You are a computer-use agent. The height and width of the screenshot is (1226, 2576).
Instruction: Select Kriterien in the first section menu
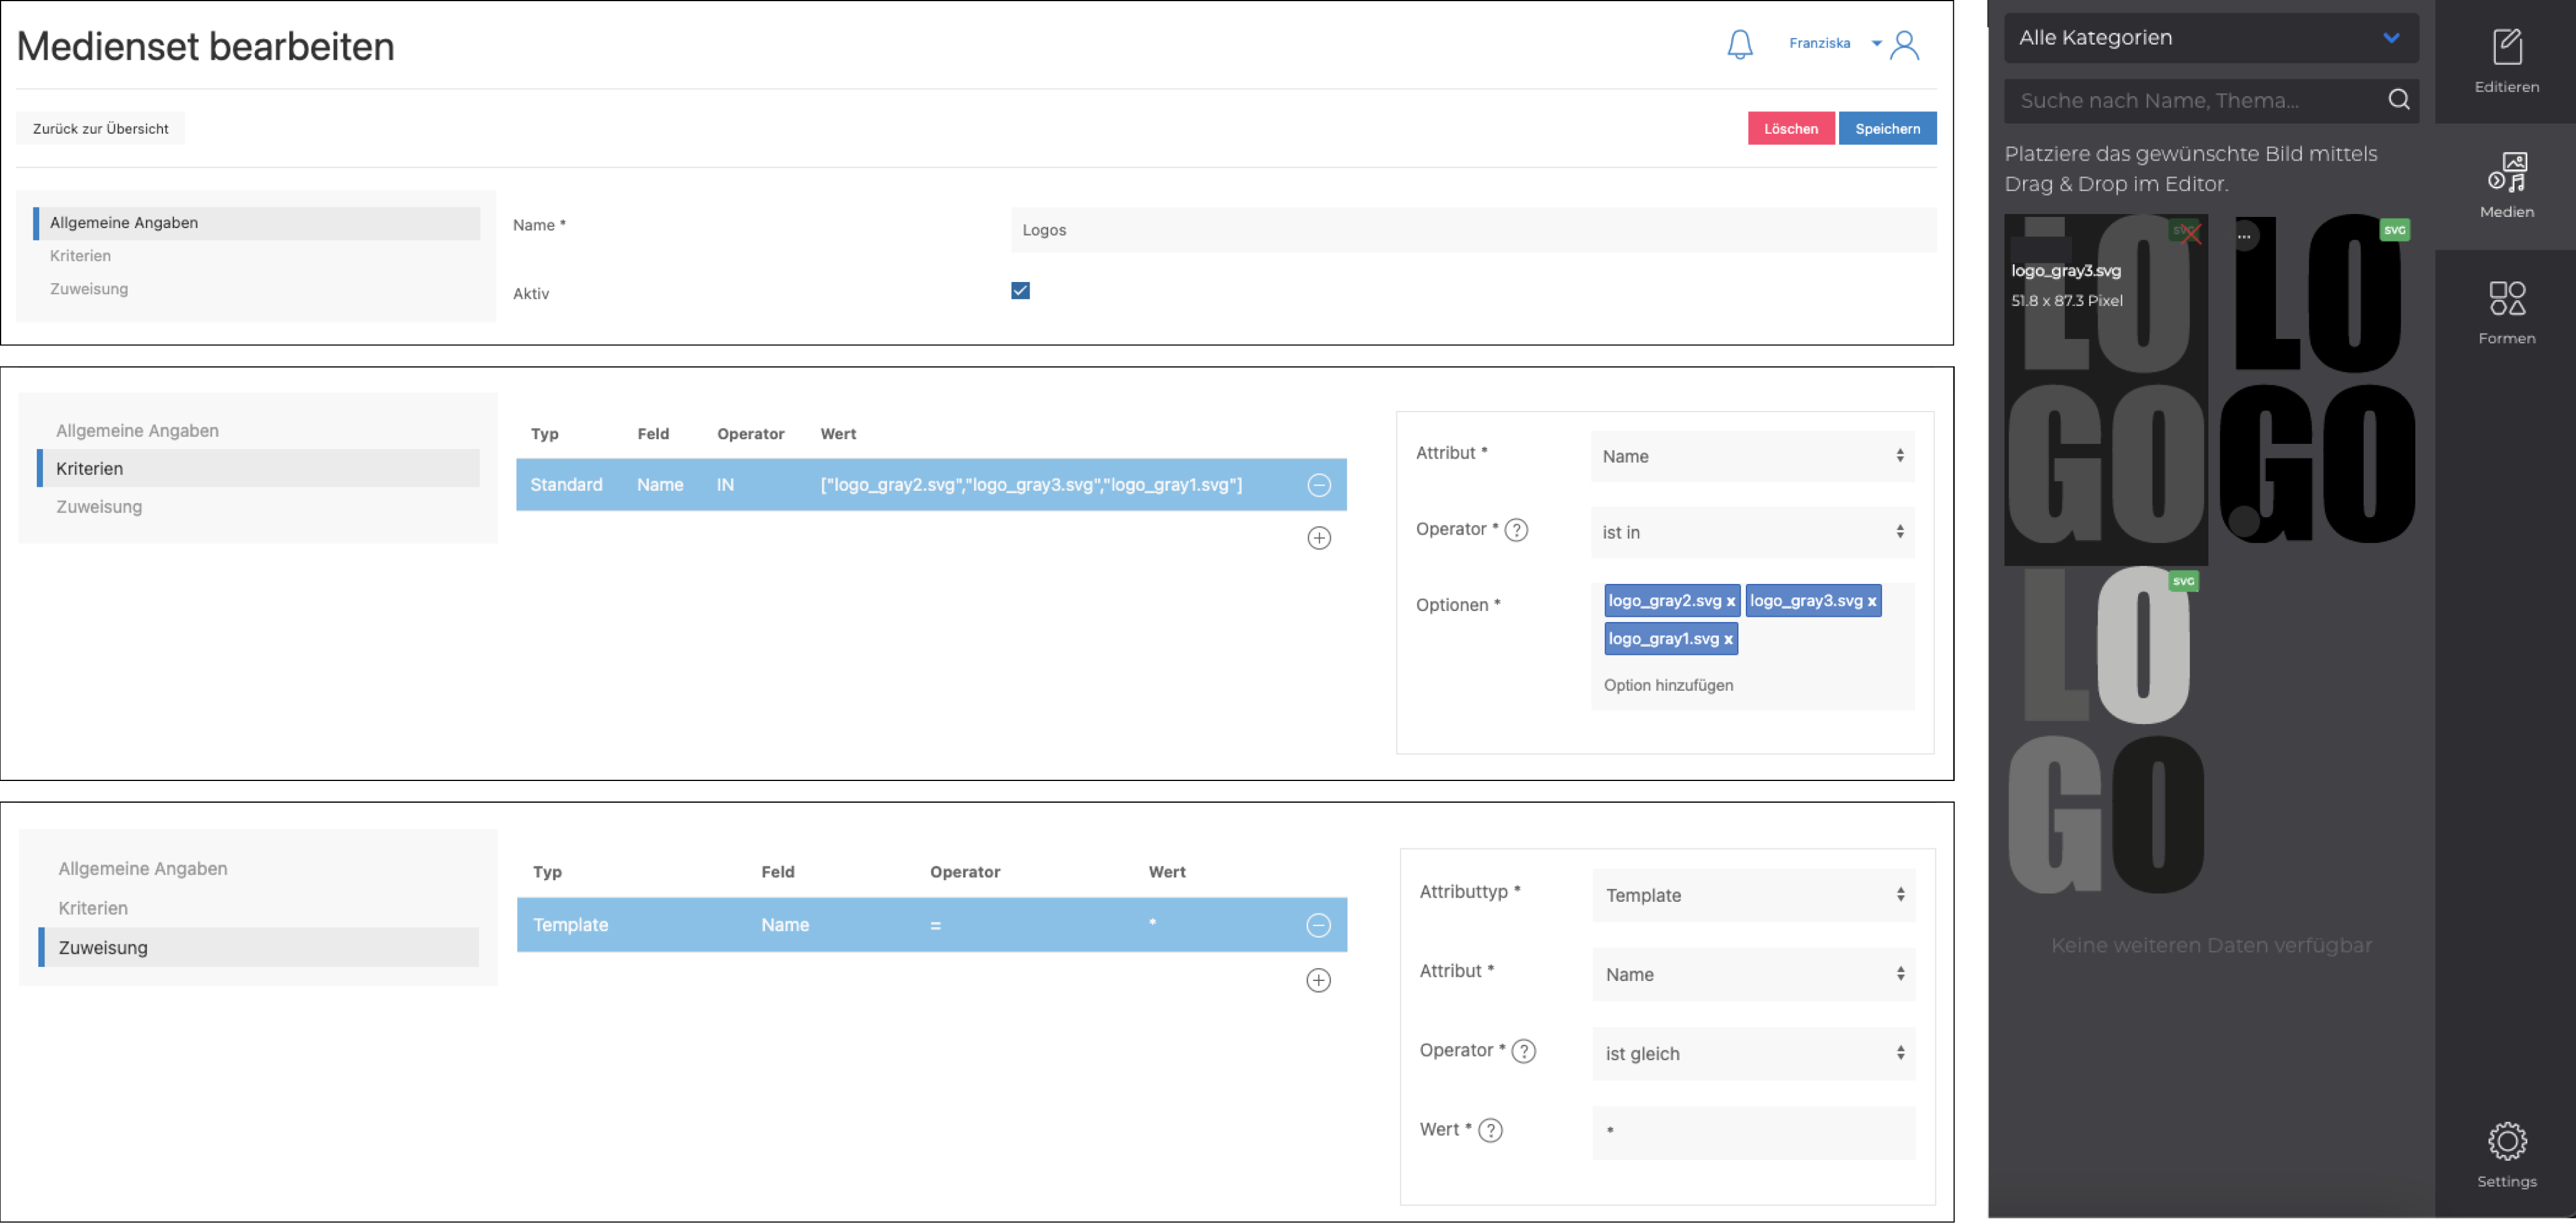[x=80, y=256]
